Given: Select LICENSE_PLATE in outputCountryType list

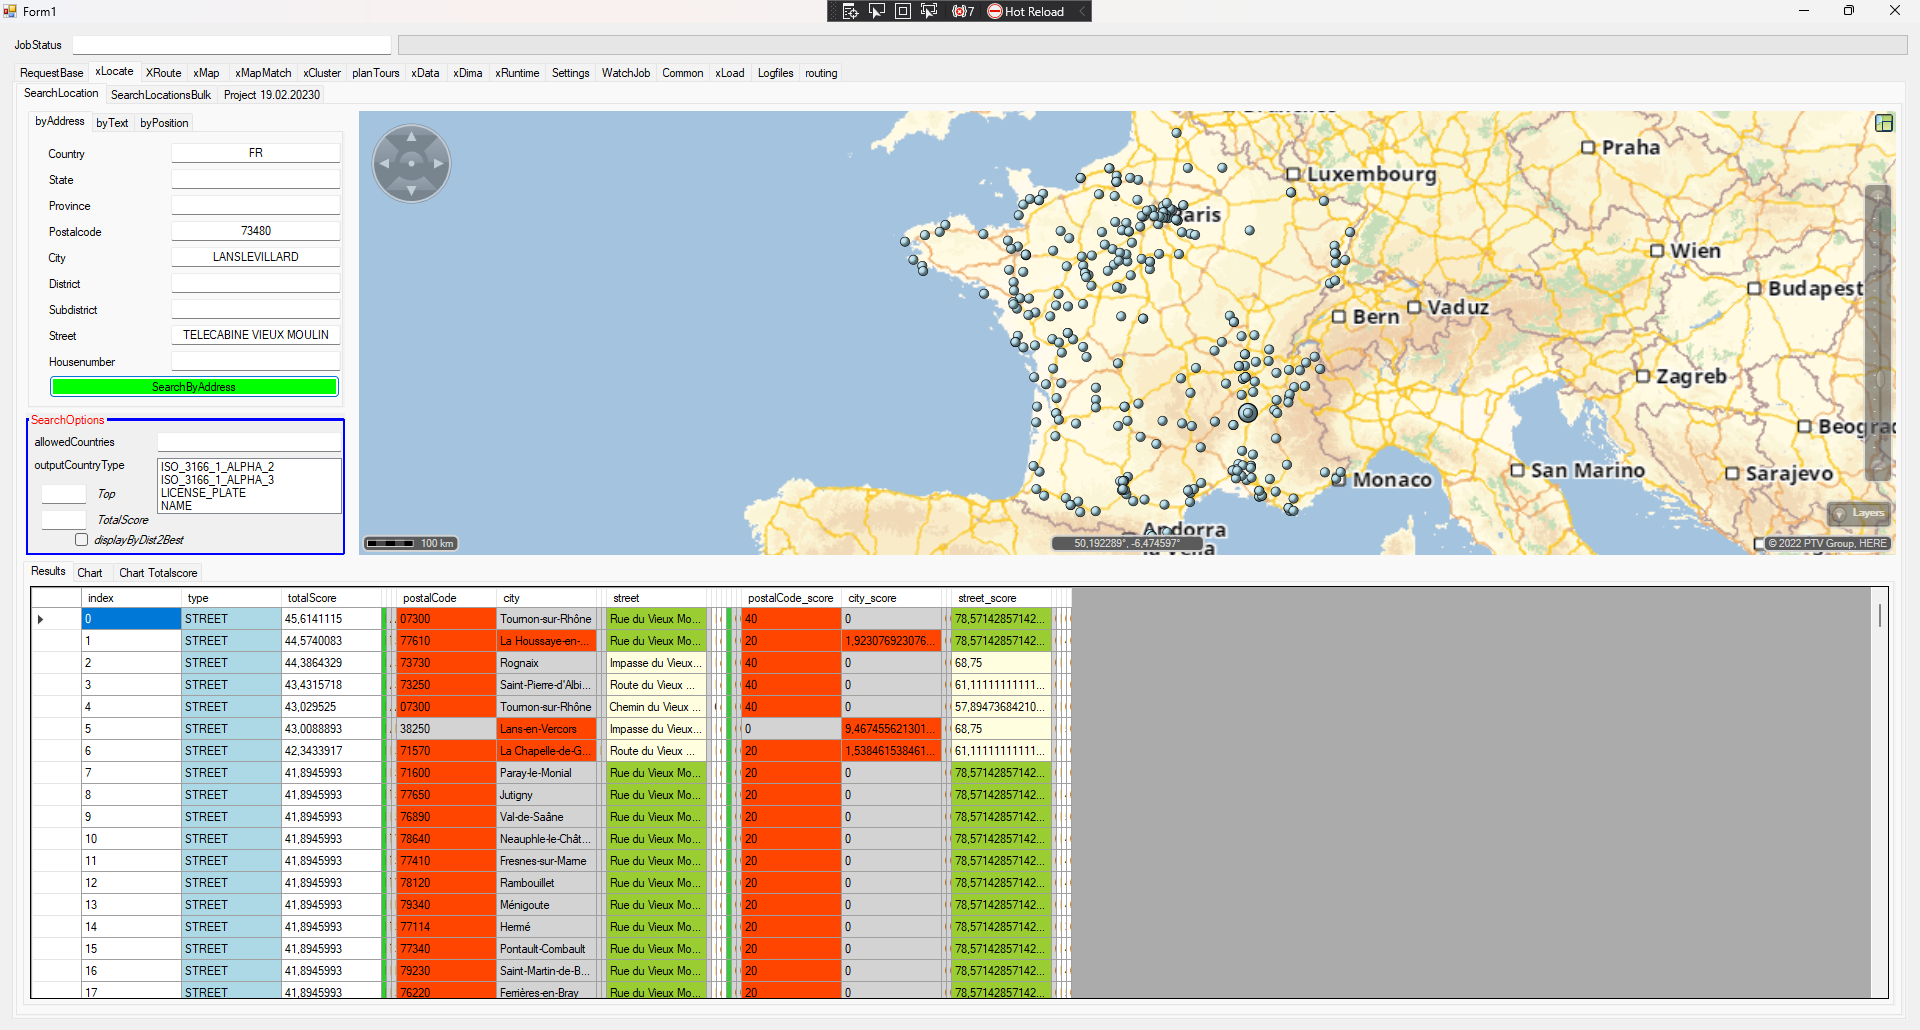Looking at the screenshot, I should 203,493.
